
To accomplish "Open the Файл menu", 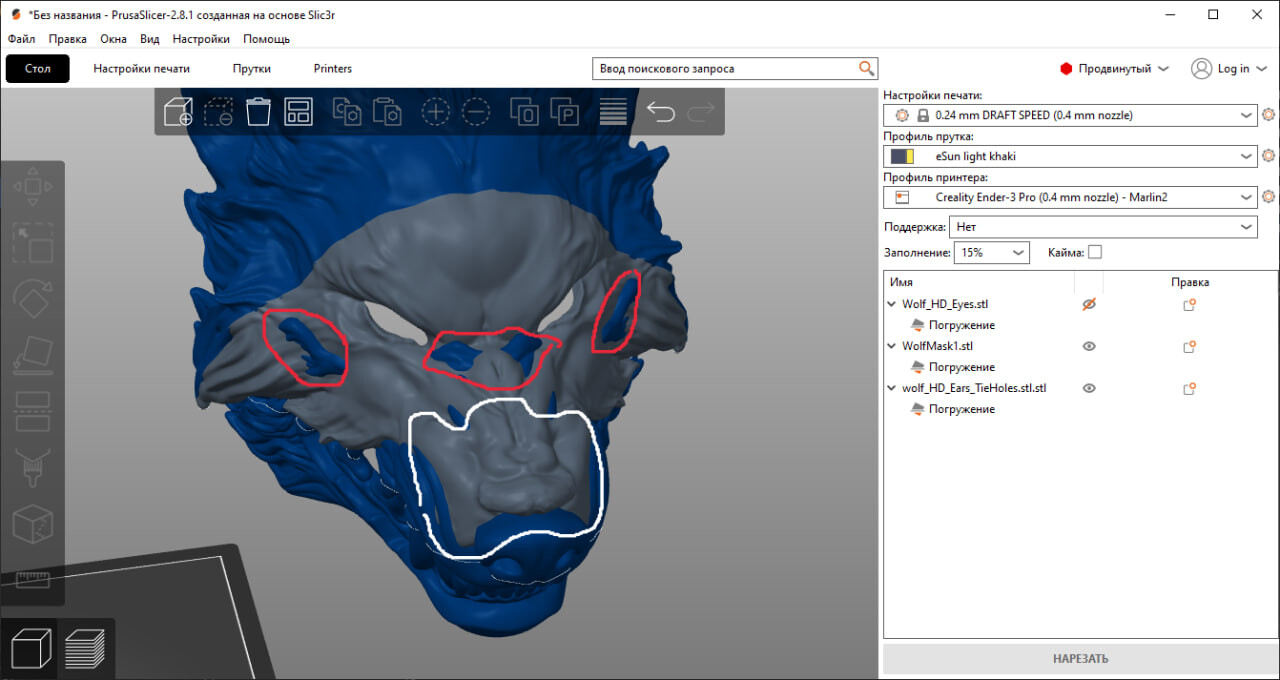I will 21,39.
